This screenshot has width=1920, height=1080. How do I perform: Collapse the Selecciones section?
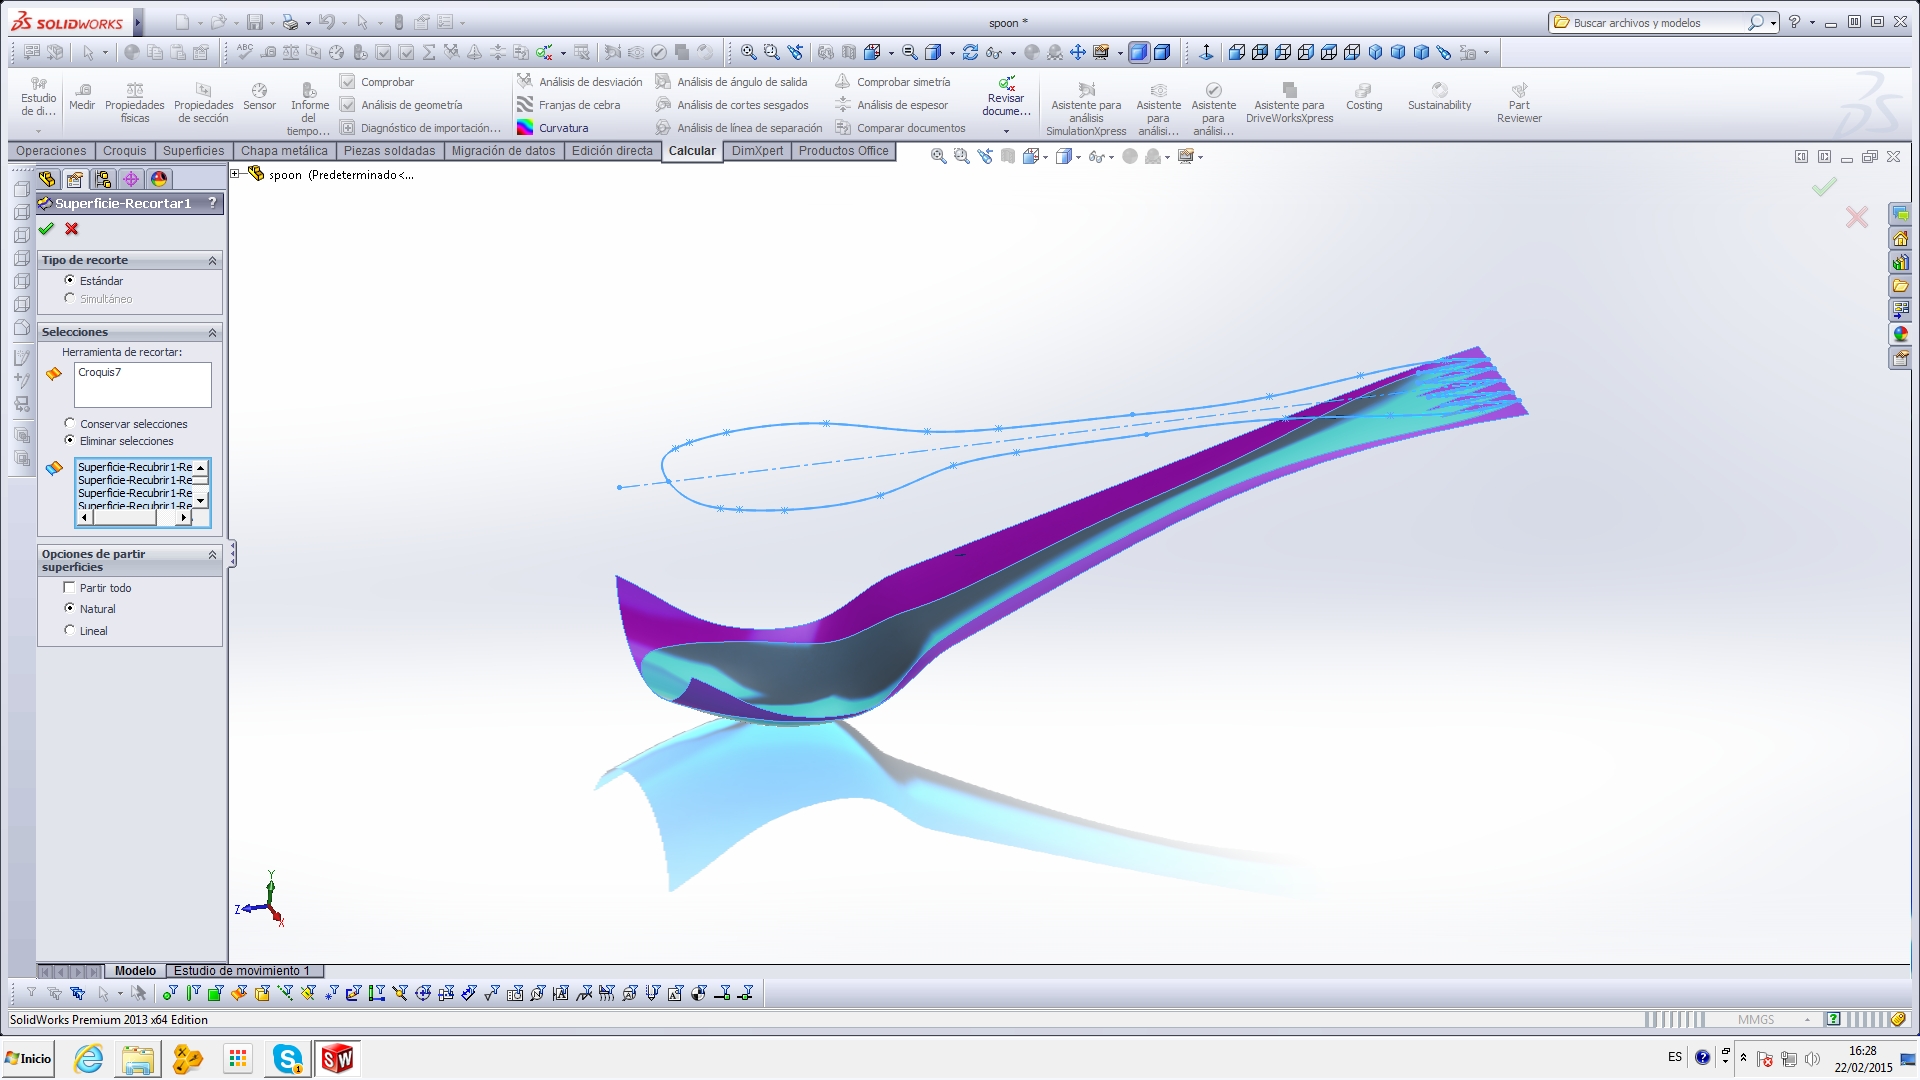[212, 332]
